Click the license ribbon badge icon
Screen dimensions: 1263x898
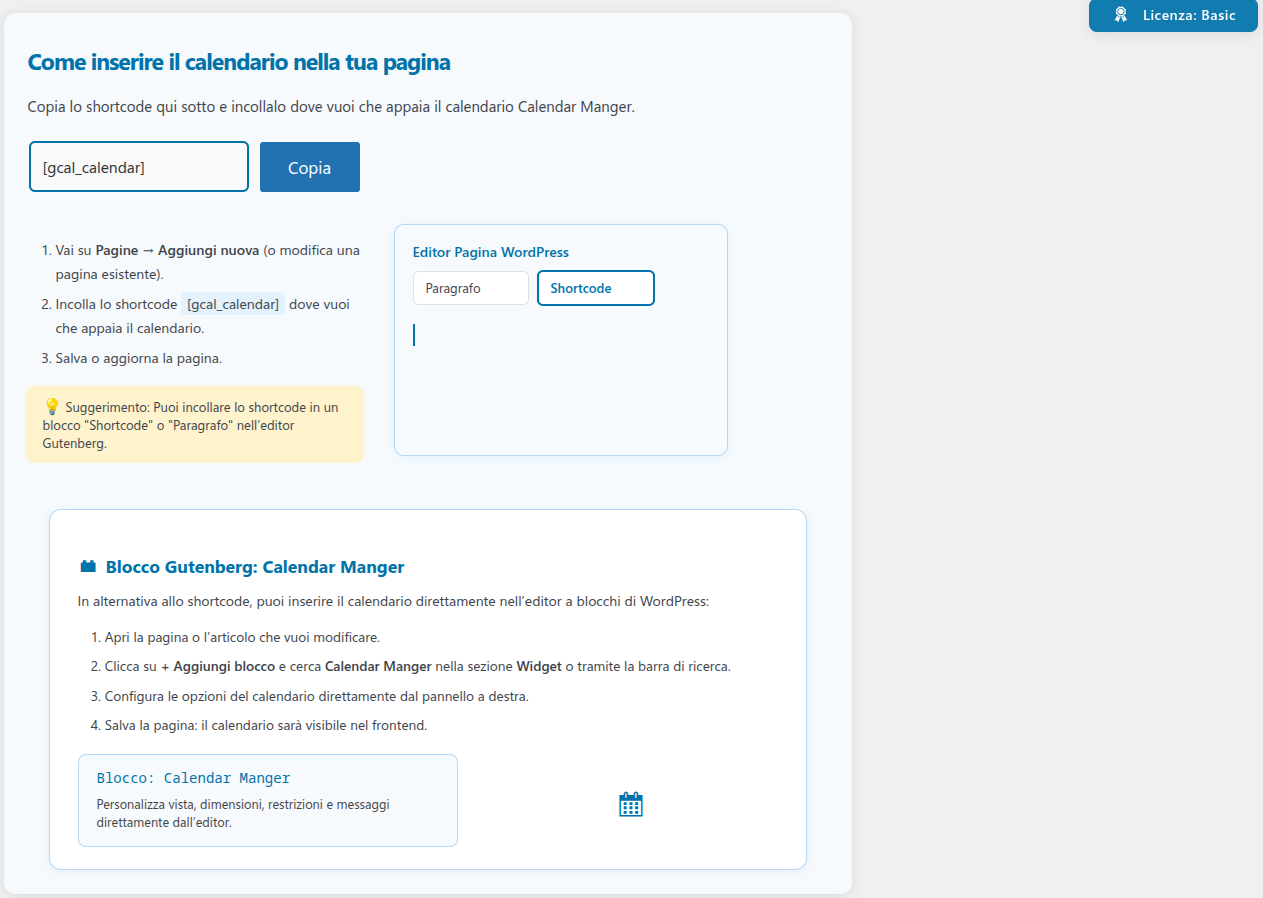coord(1121,15)
